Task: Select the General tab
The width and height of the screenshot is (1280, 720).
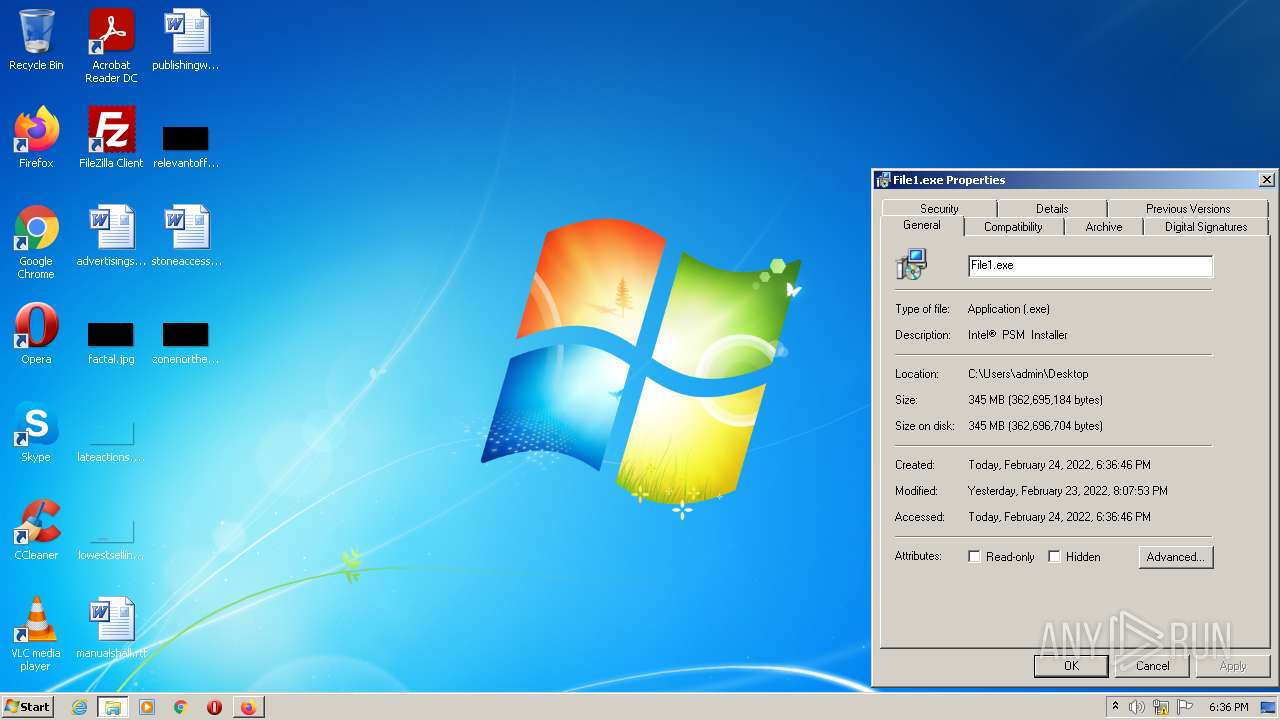Action: click(922, 226)
